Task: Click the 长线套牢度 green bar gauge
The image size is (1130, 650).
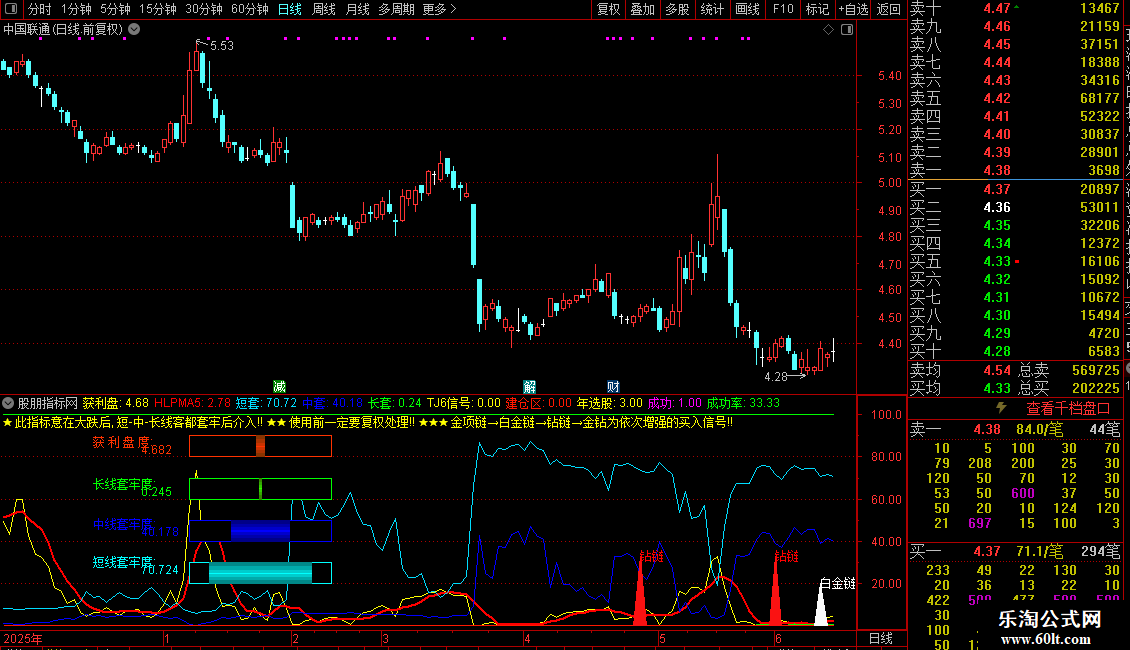Action: 260,489
